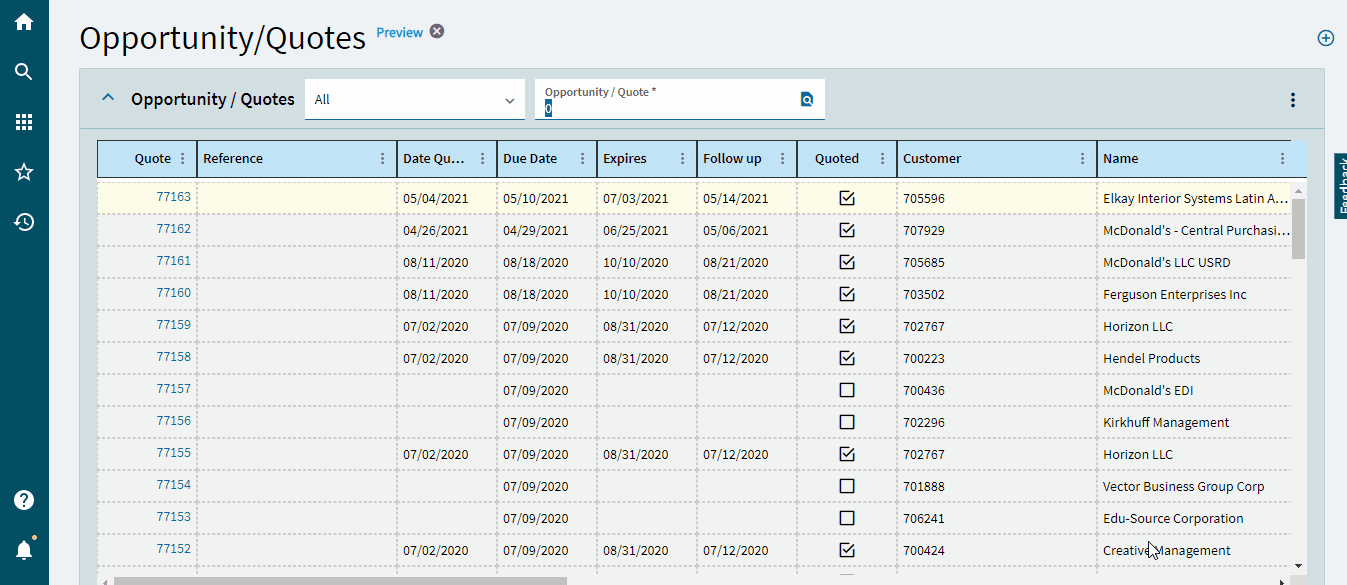Select customer cell 700436
This screenshot has height=585, width=1347.
(997, 390)
